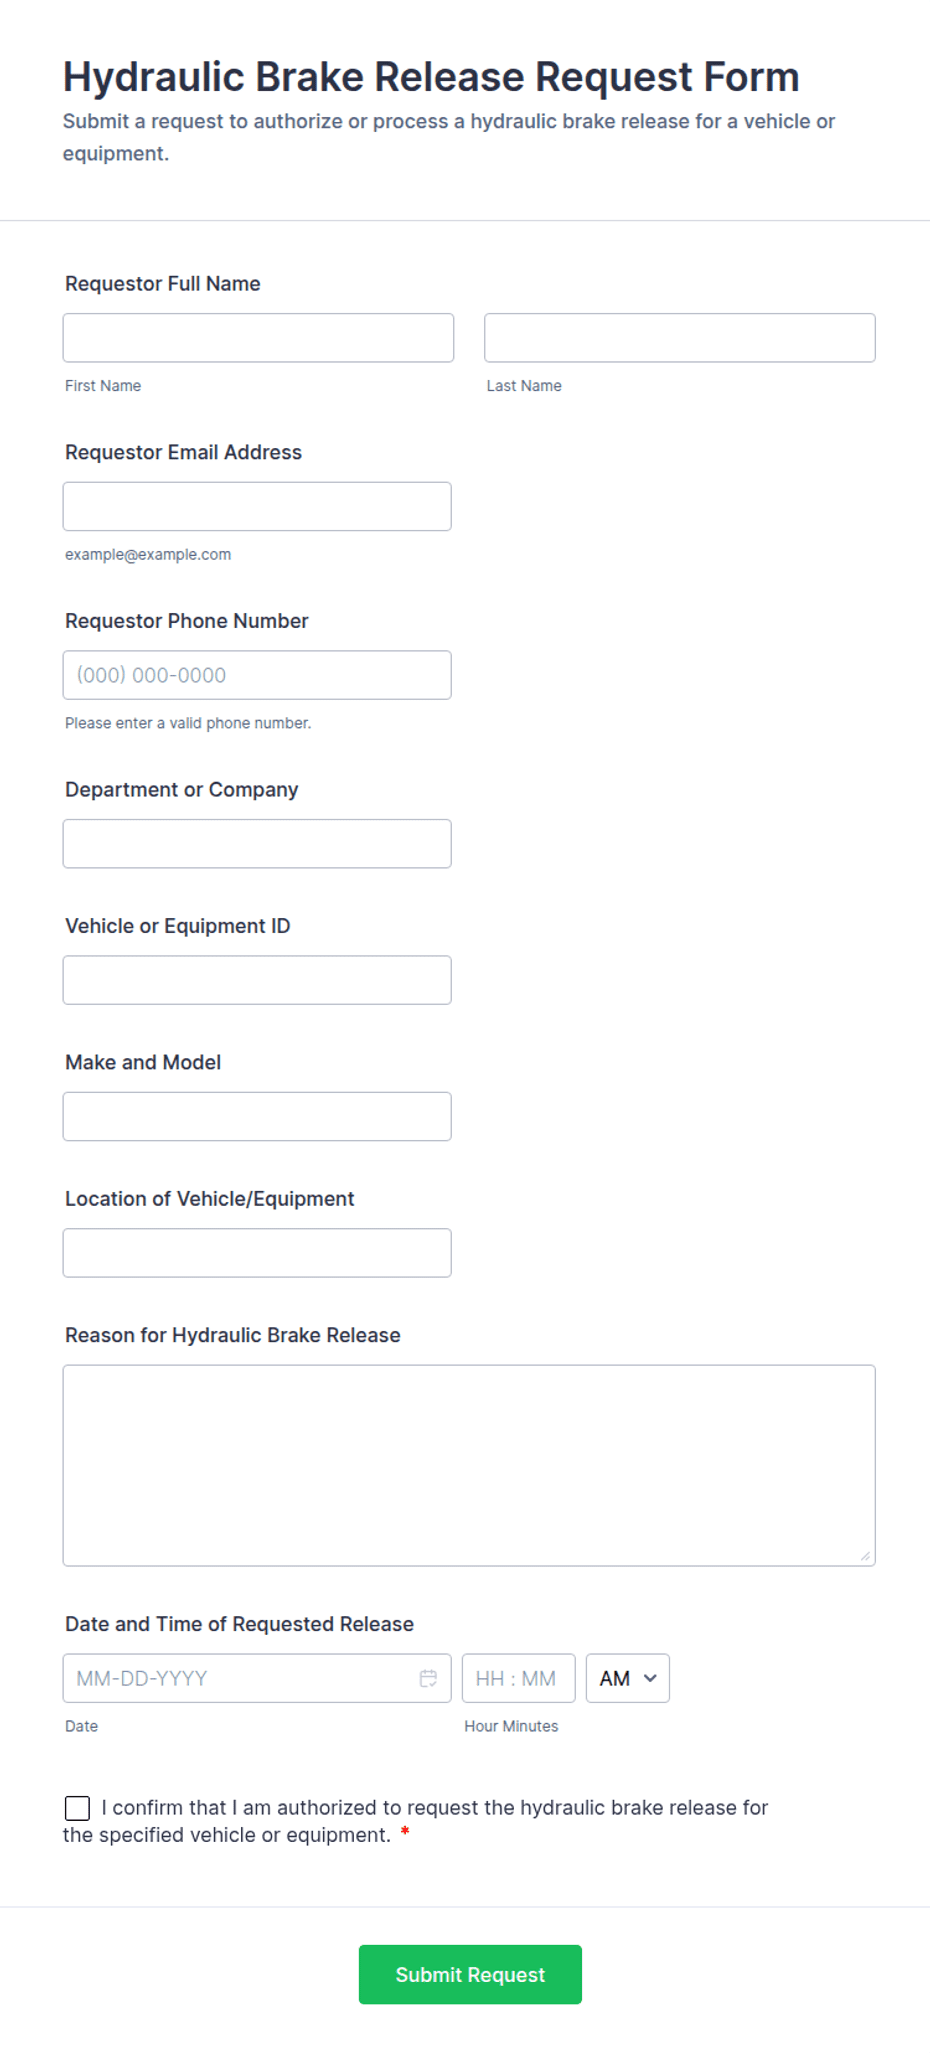Image resolution: width=930 pixels, height=2053 pixels.
Task: Click the Submit Request button
Action: (470, 1974)
